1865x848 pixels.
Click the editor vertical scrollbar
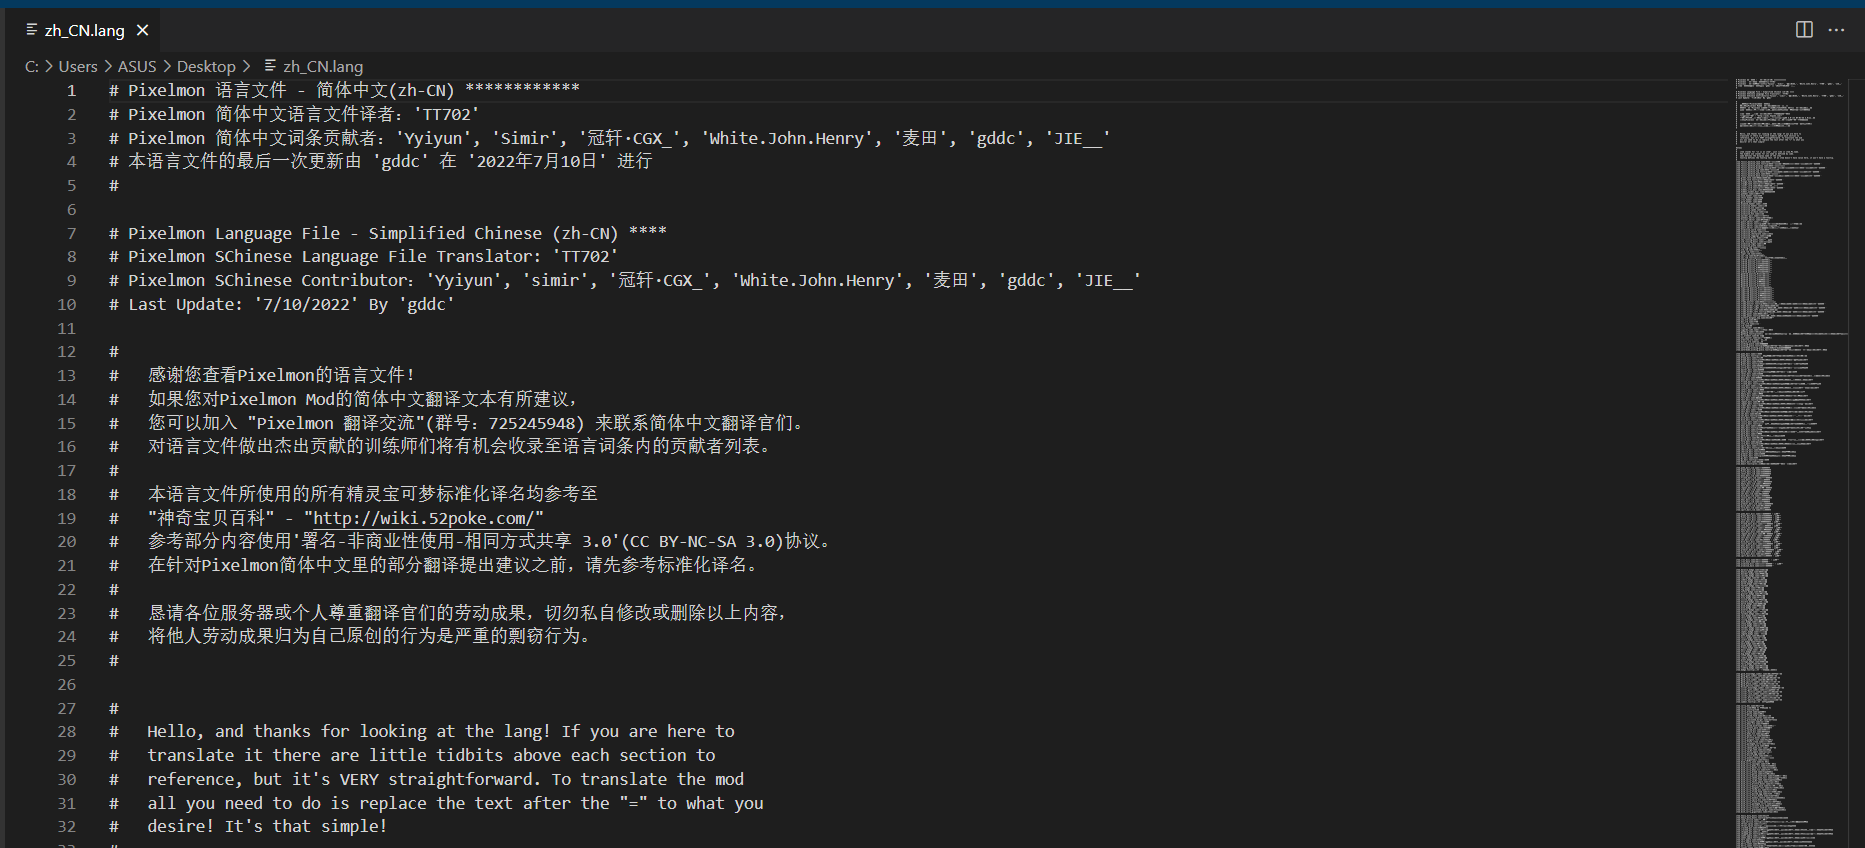tap(1857, 464)
